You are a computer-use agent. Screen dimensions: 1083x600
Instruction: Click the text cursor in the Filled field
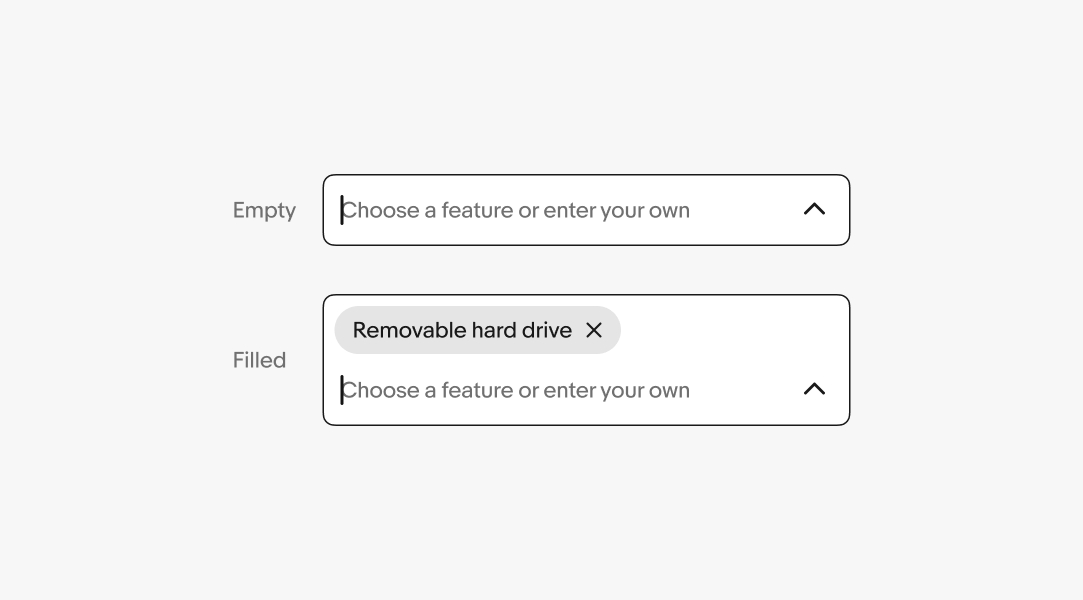341,390
